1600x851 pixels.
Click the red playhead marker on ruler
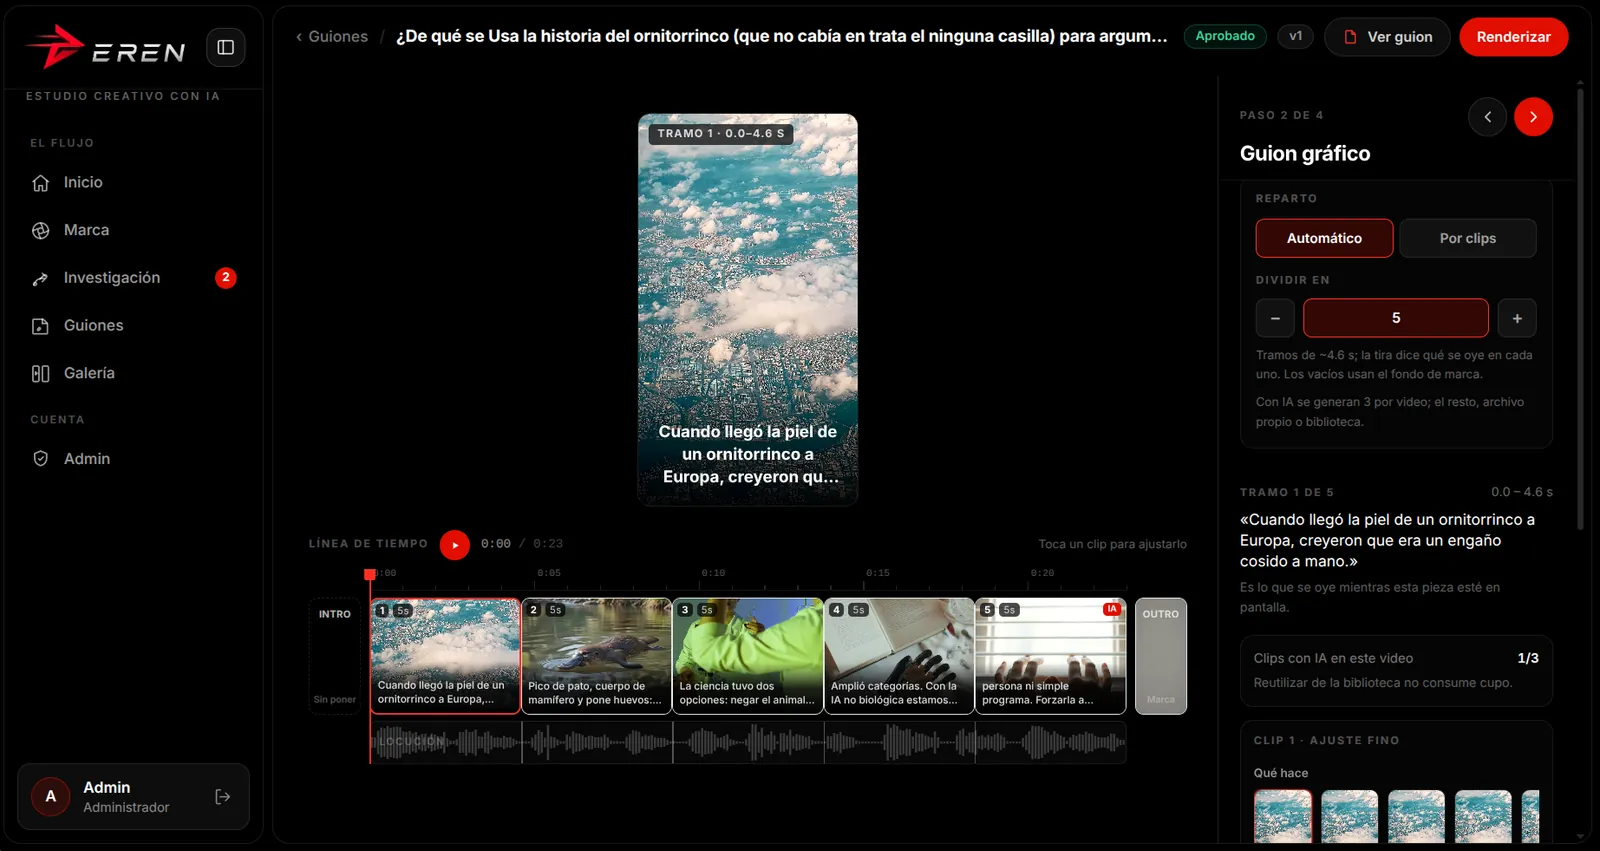pos(370,574)
